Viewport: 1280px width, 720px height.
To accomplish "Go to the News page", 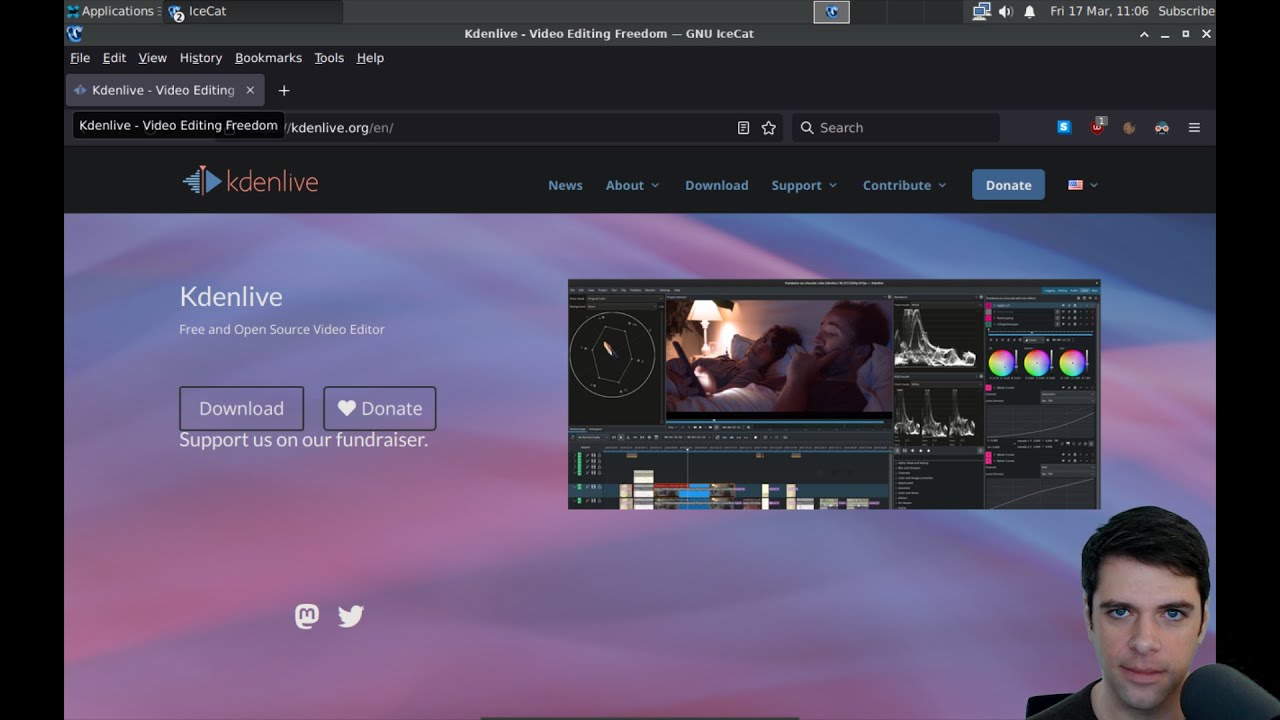I will tap(565, 185).
